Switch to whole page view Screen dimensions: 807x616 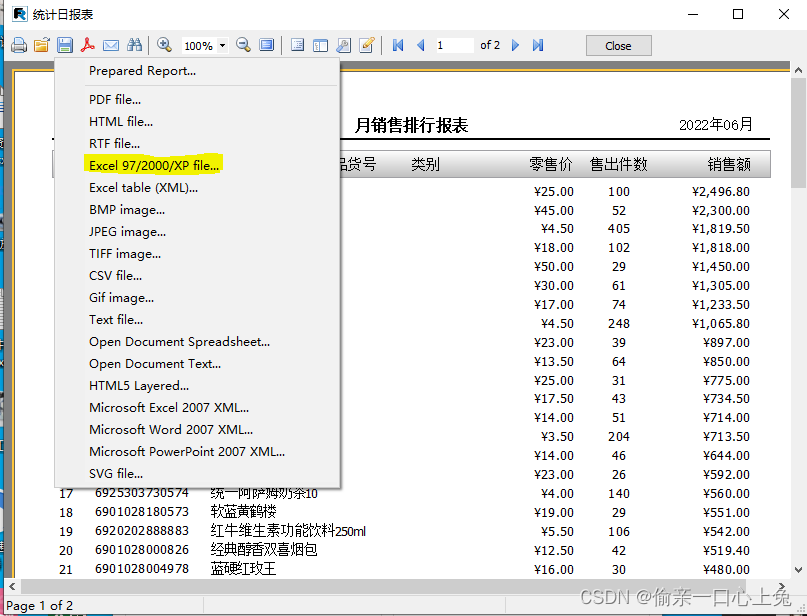tap(265, 44)
